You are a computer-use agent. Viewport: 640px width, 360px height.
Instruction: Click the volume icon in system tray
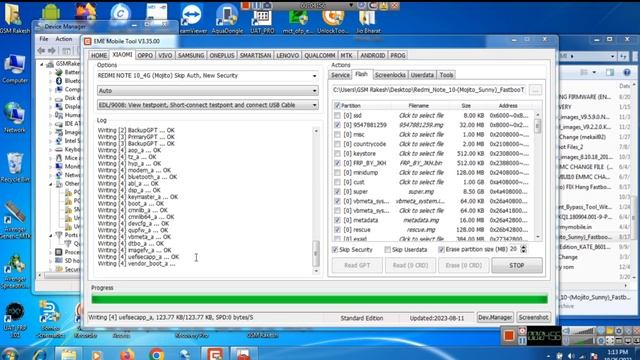tap(571, 356)
